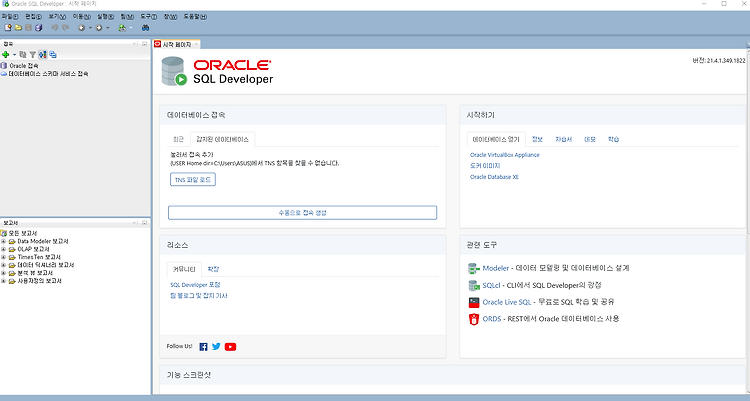Switch to the 감지된 데이터베이스 tab

(222, 139)
